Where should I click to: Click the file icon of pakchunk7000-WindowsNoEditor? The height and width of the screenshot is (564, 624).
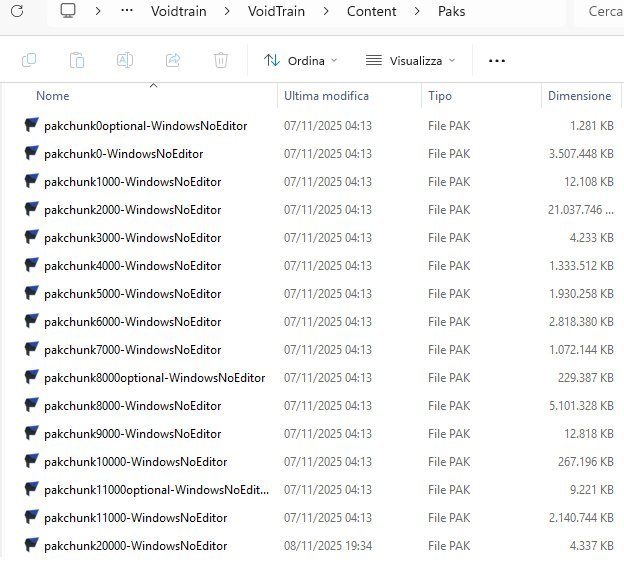click(31, 349)
